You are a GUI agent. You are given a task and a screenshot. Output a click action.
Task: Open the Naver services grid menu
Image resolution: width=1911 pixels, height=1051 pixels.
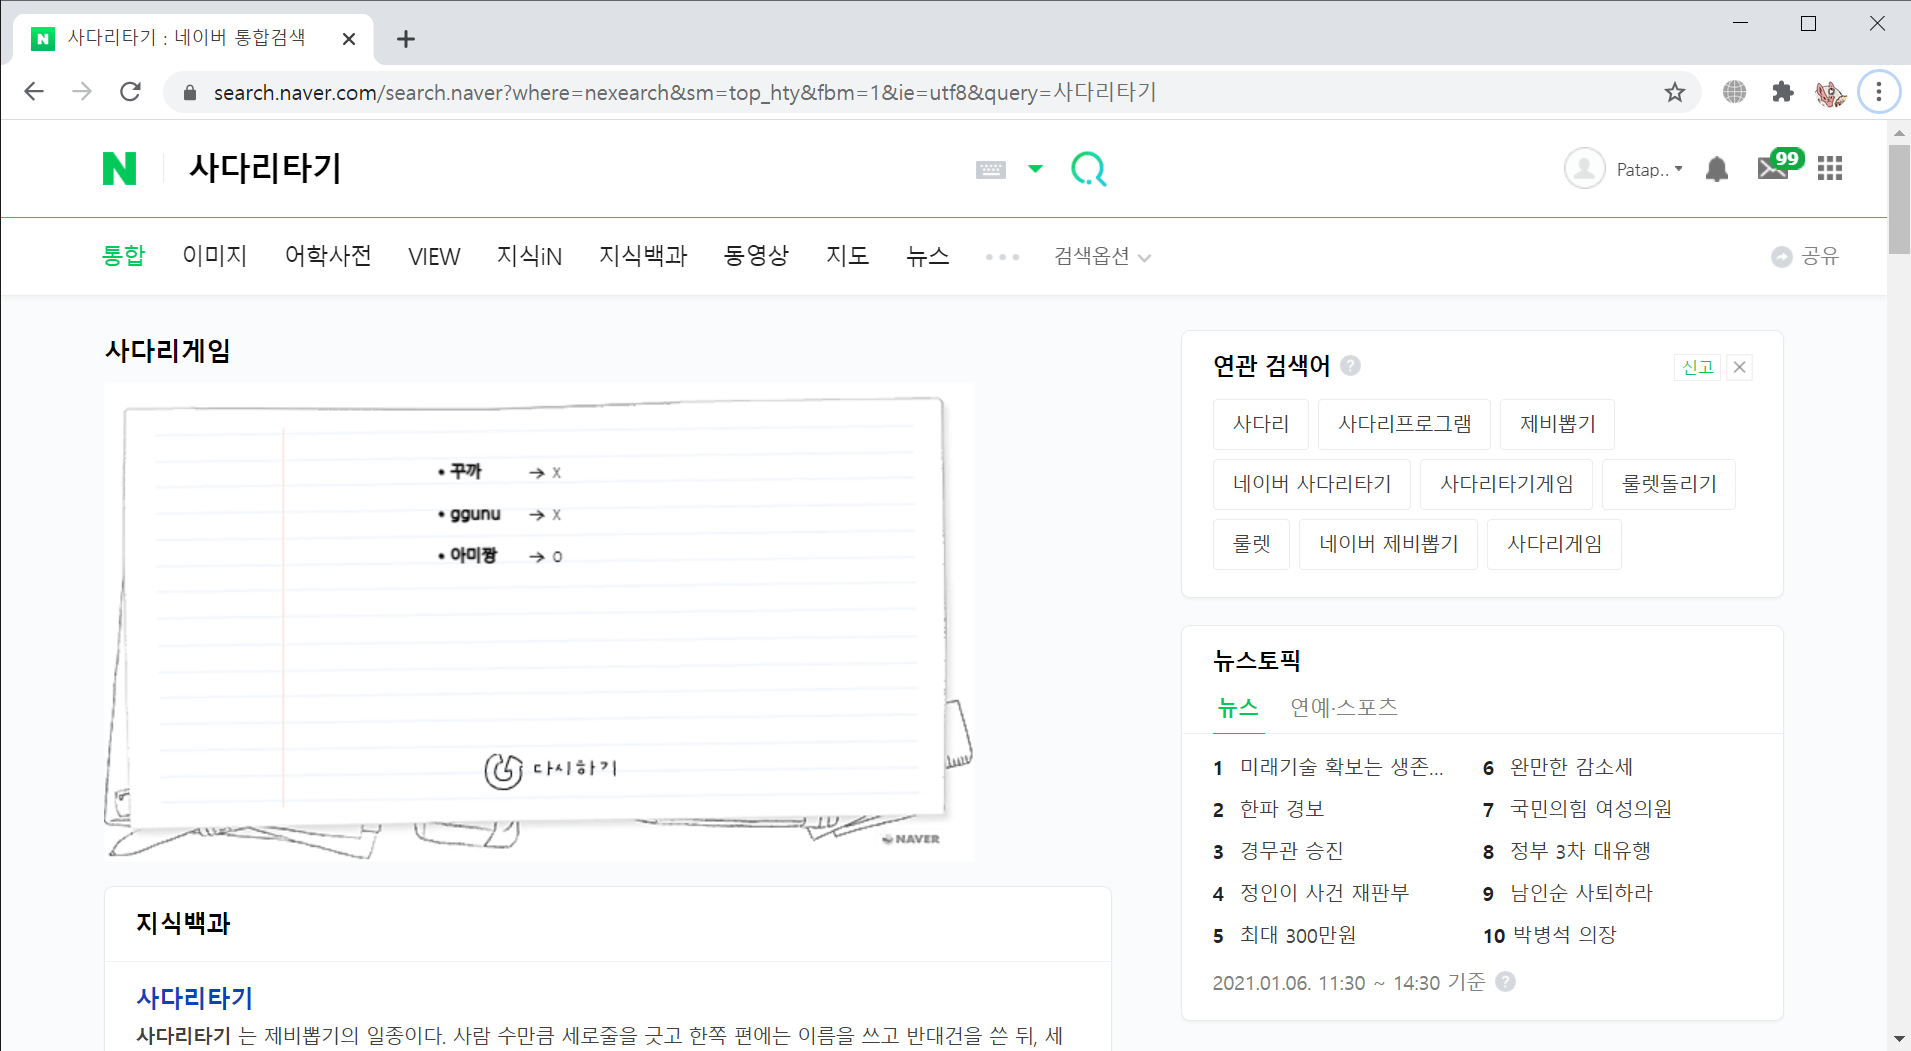pyautogui.click(x=1830, y=169)
